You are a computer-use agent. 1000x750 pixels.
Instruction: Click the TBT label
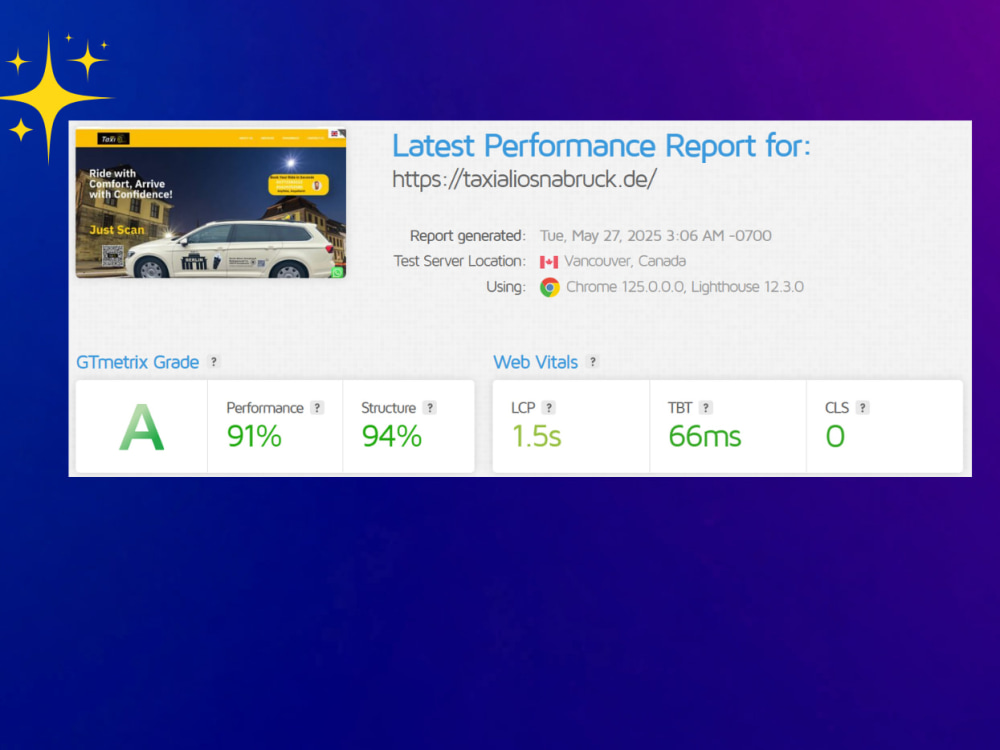tap(680, 408)
